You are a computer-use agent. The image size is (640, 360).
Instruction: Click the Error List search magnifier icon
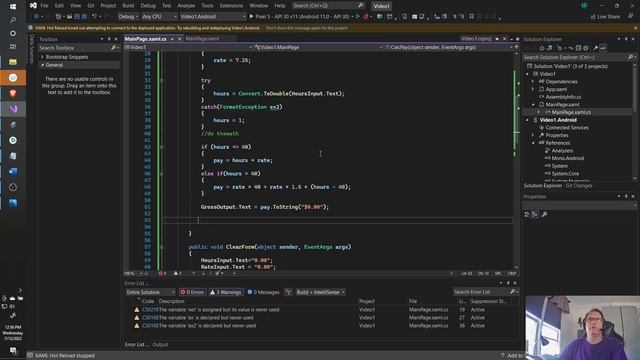pos(513,291)
